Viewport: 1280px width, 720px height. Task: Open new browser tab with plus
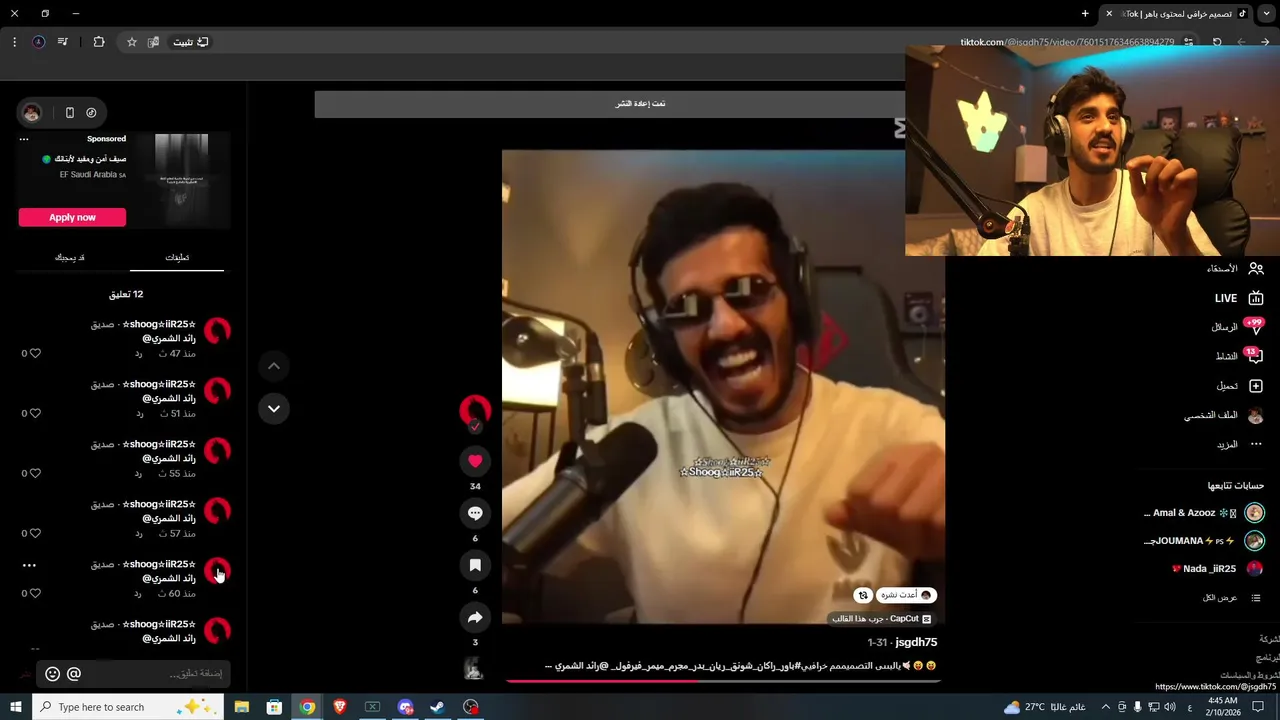click(x=1085, y=13)
